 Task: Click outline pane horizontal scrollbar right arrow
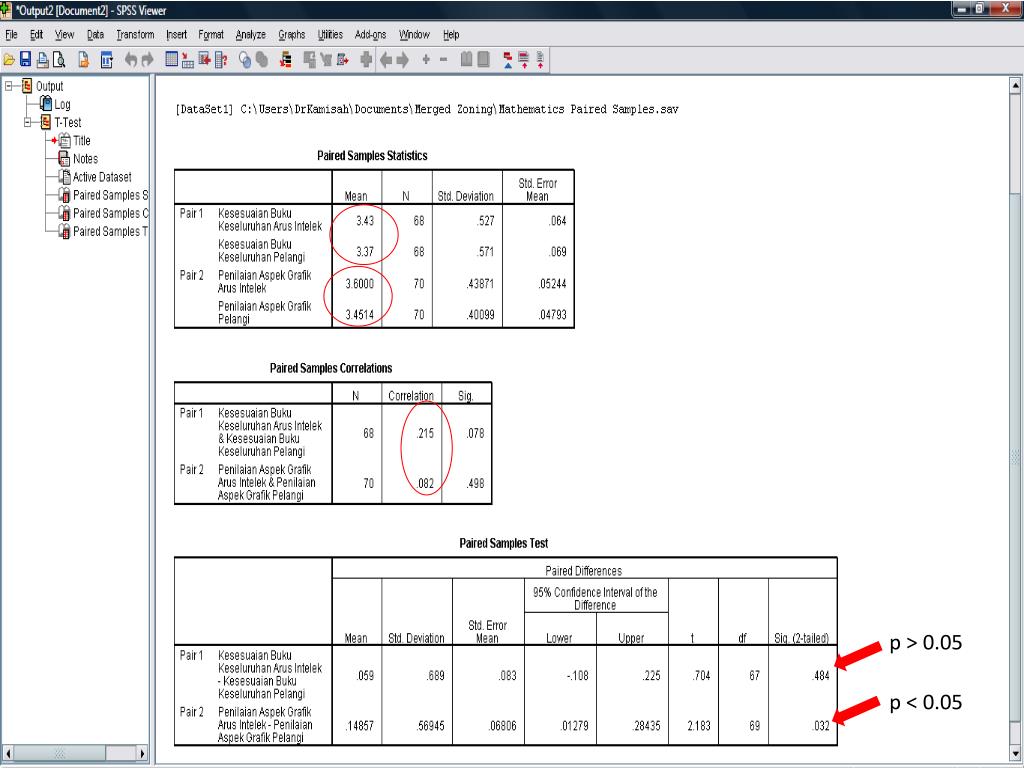pyautogui.click(x=141, y=753)
